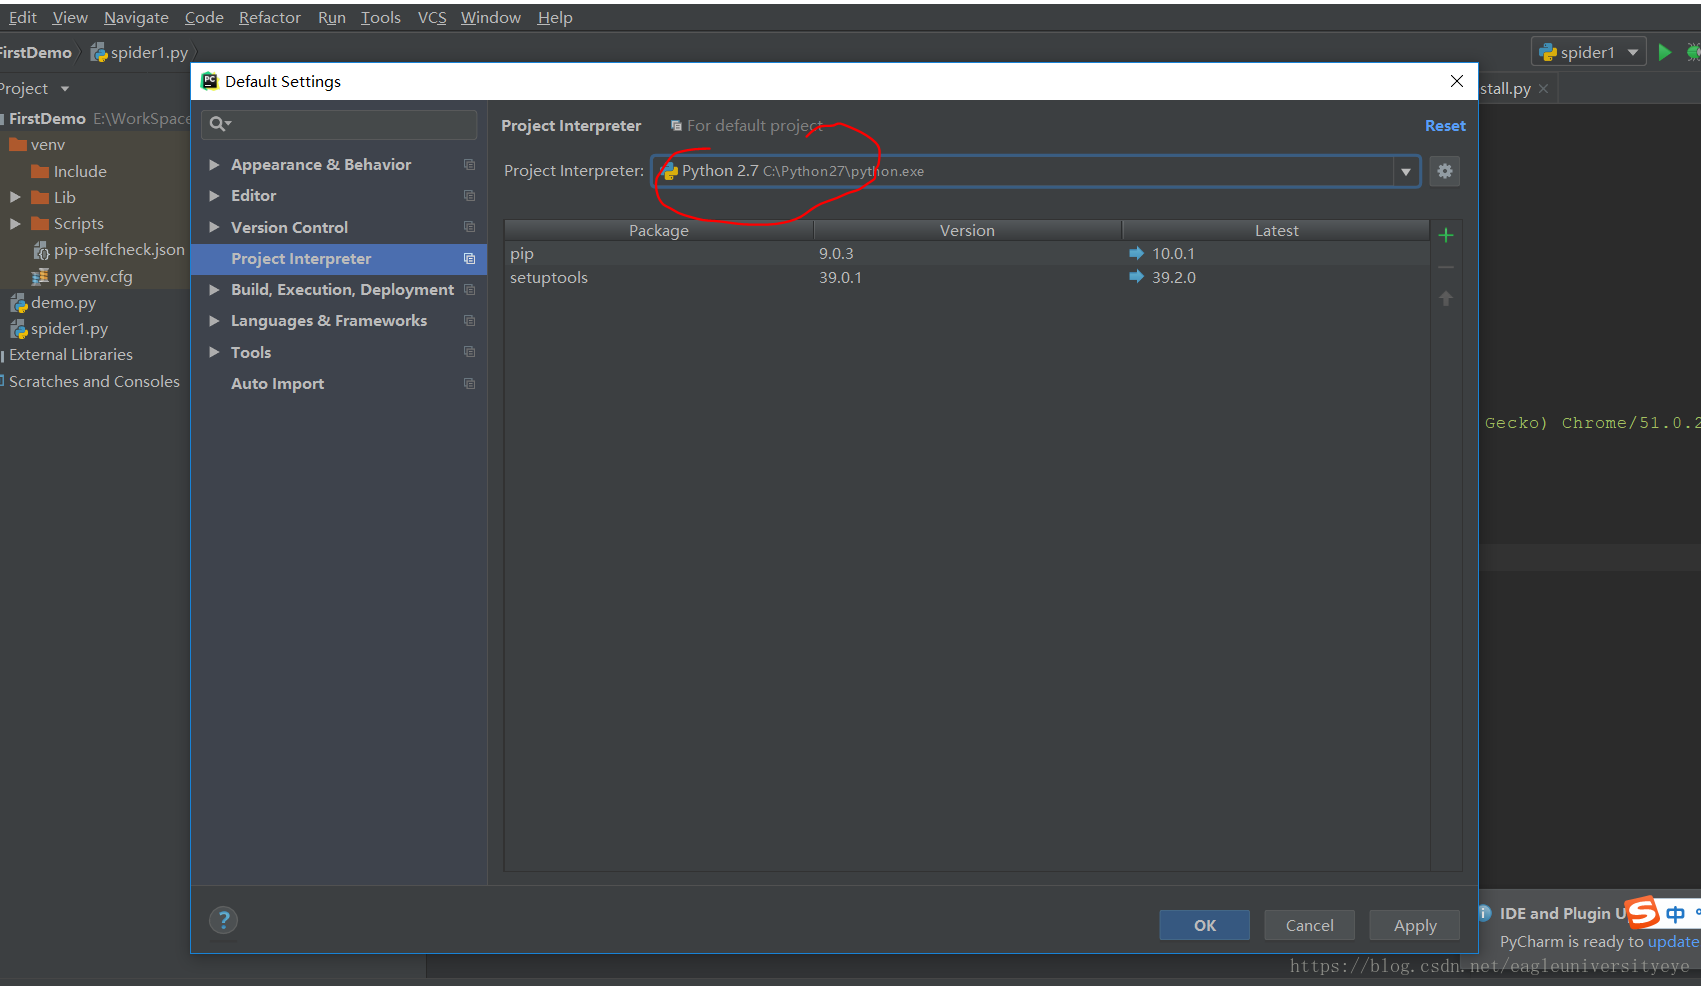Click the Apply button
The image size is (1701, 986).
1415,925
